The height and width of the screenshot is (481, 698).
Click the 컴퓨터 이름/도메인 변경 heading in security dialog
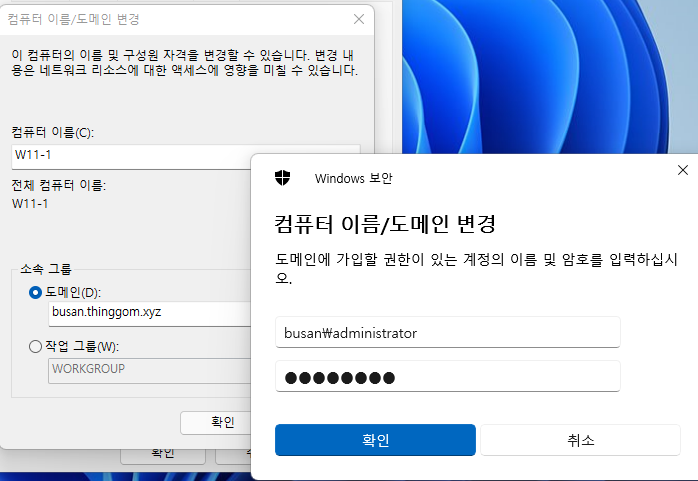[x=385, y=224]
